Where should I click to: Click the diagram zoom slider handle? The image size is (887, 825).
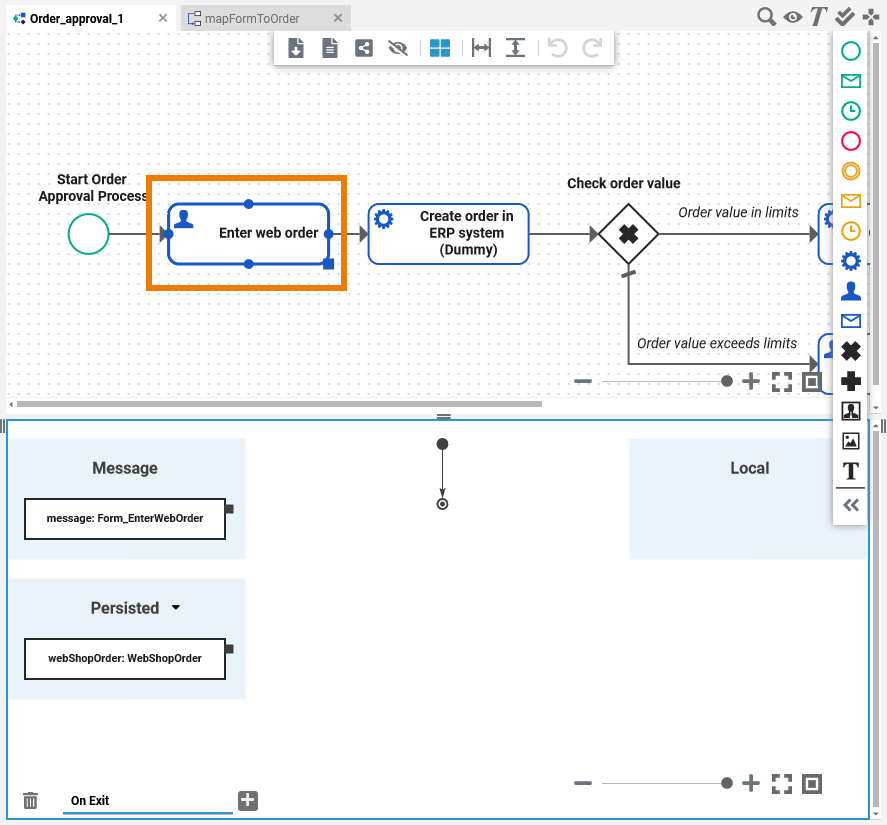coord(727,381)
